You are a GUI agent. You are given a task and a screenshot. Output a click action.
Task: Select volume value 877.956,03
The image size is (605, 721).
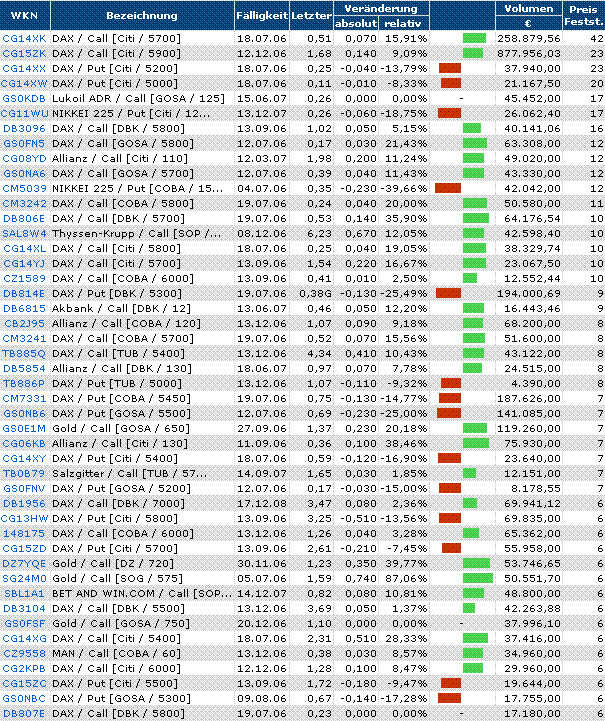coord(529,53)
